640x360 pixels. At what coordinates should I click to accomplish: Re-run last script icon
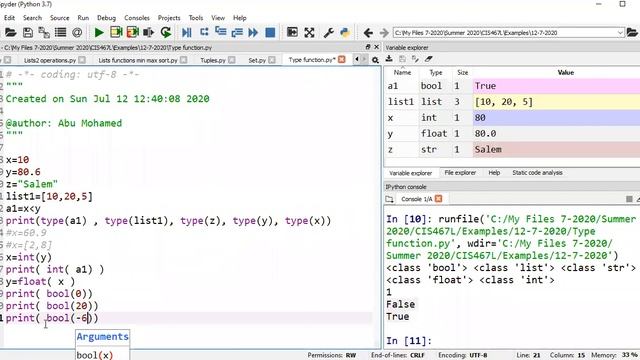pyautogui.click(x=165, y=33)
